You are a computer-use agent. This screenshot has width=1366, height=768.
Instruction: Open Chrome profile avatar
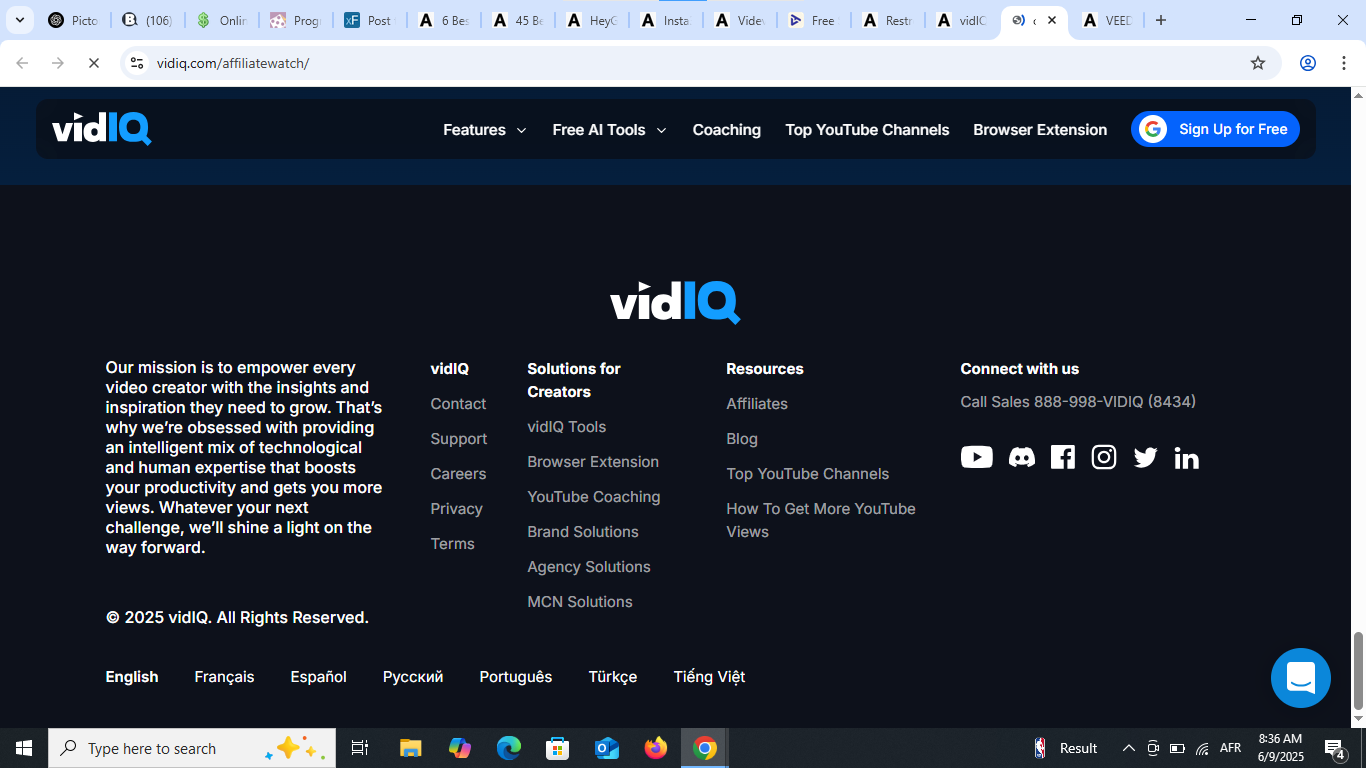pos(1307,63)
